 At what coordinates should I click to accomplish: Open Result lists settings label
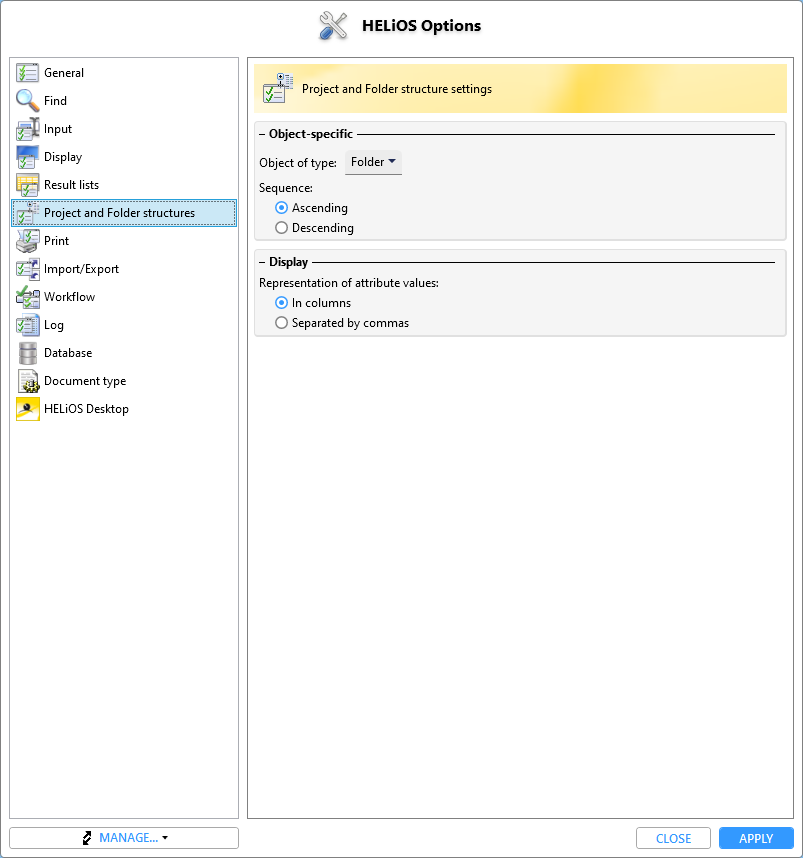pyautogui.click(x=72, y=185)
